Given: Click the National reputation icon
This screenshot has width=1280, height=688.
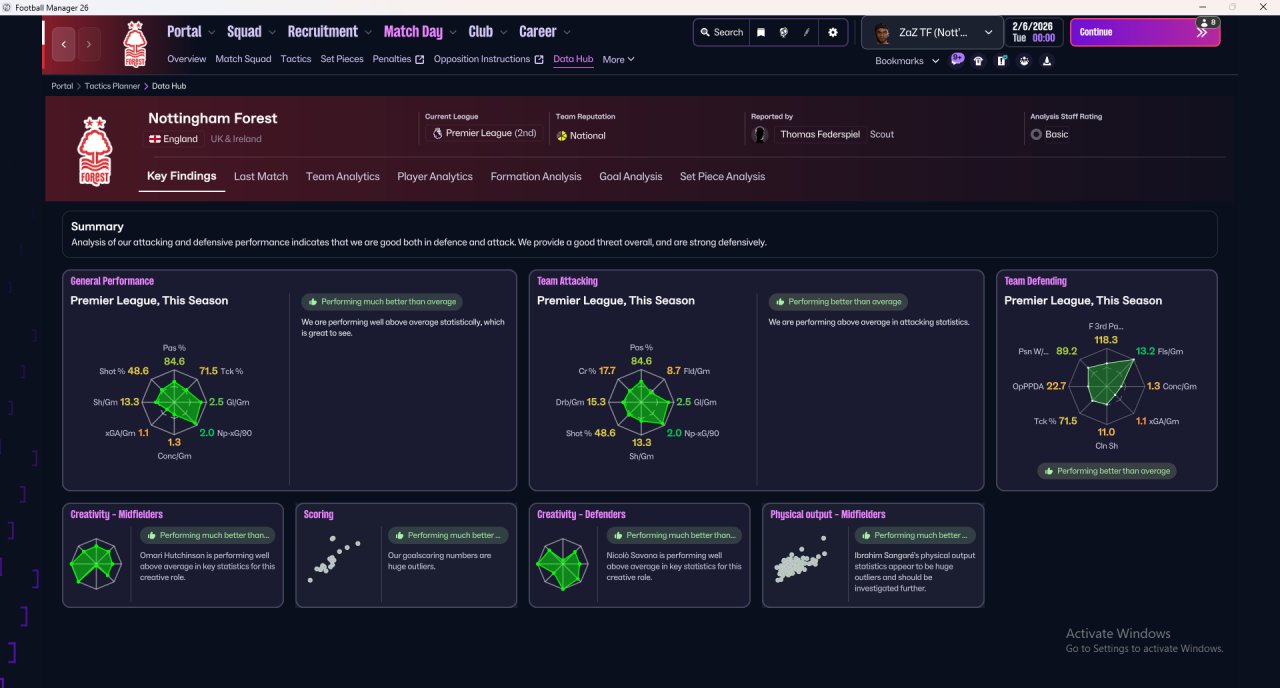Looking at the screenshot, I should tap(562, 135).
